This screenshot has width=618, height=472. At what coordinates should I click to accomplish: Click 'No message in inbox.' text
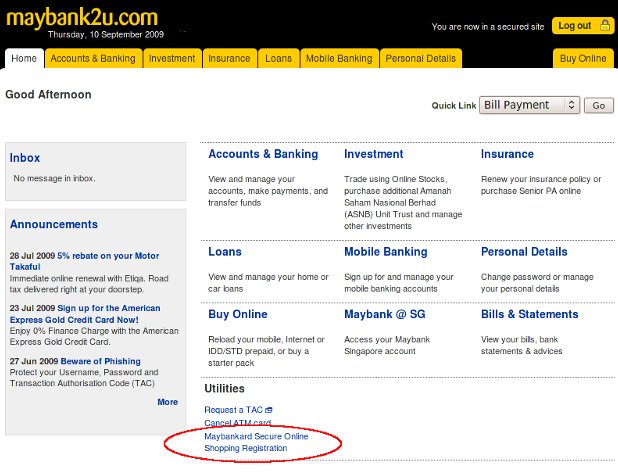[54, 178]
